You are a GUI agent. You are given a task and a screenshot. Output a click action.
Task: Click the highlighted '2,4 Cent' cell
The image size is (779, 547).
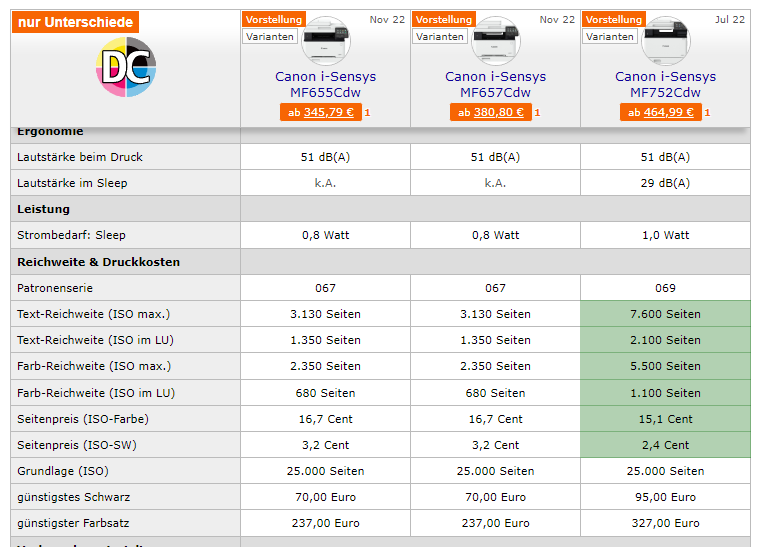[665, 445]
